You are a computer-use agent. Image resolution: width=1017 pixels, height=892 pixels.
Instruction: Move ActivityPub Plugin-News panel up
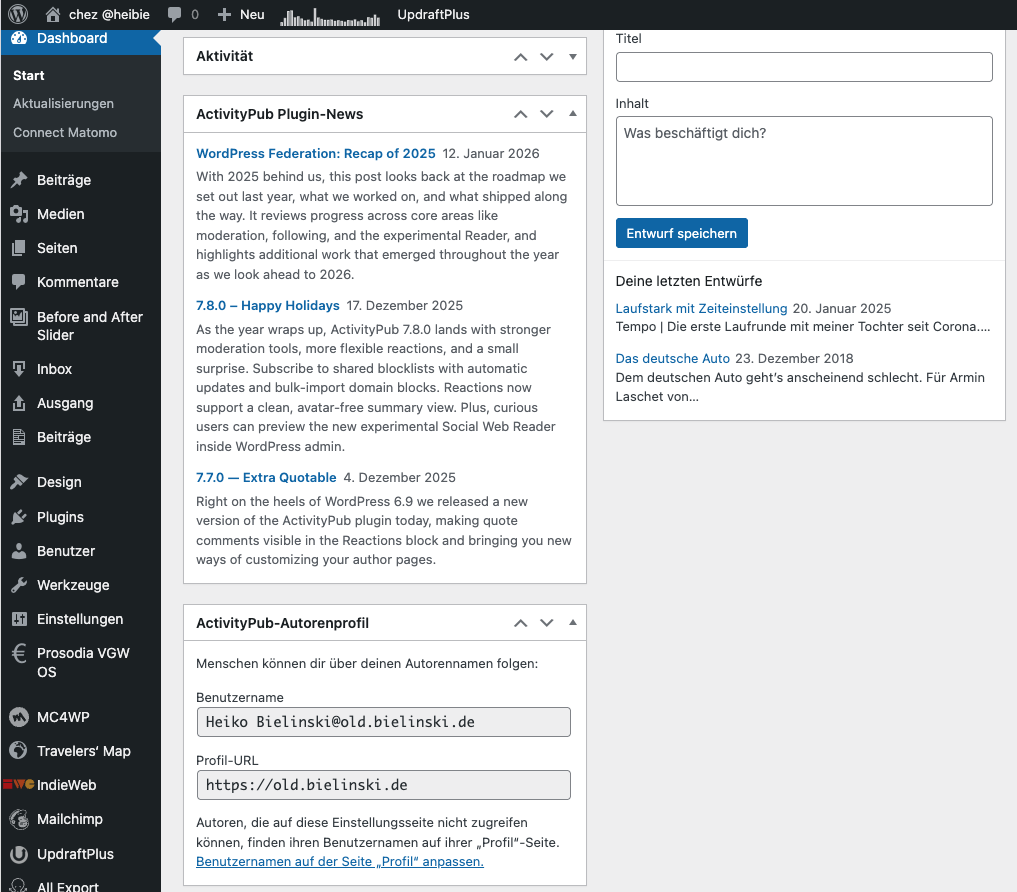(520, 114)
